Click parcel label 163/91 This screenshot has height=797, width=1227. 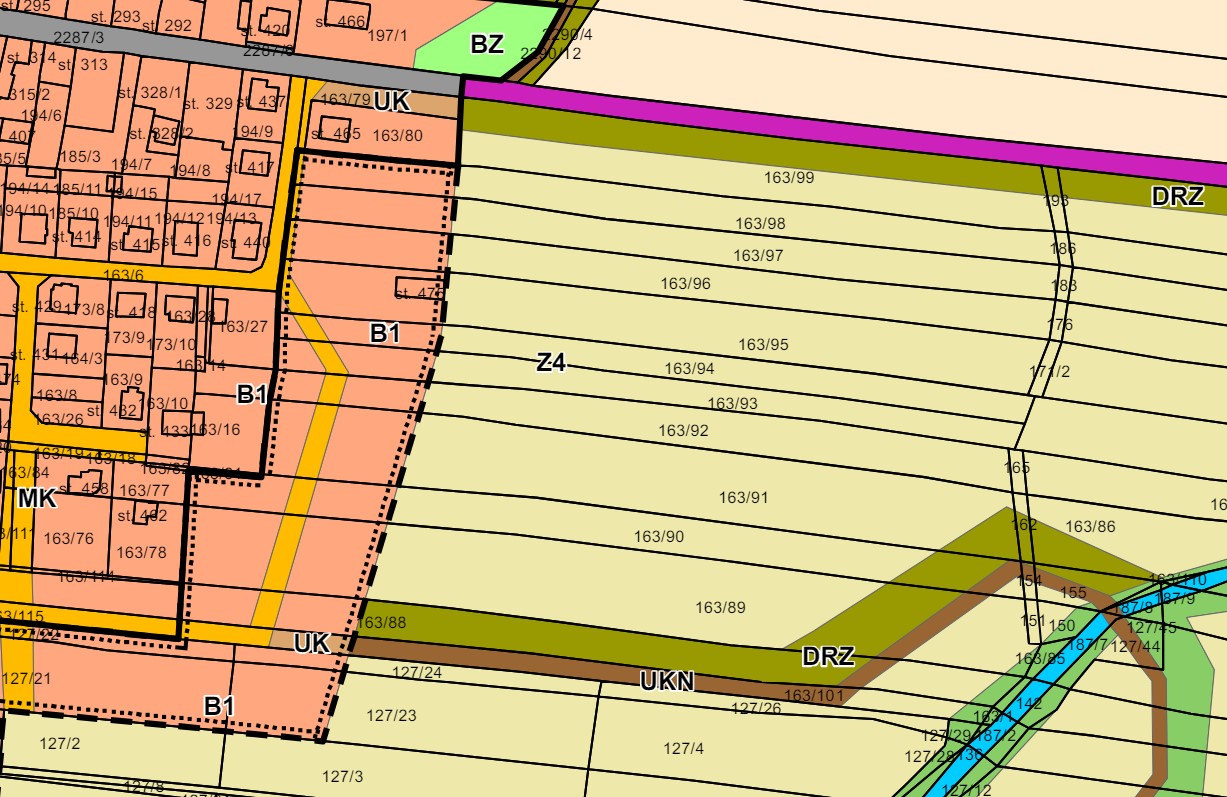coord(744,497)
